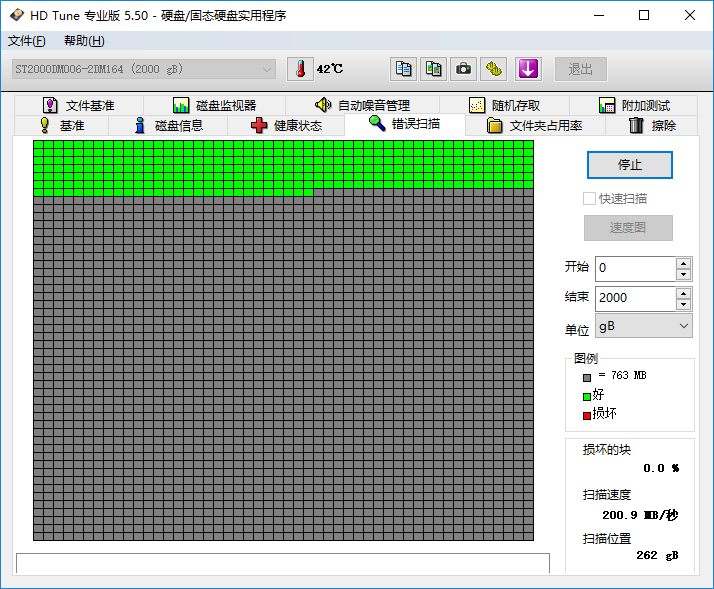The image size is (714, 589).
Task: Click the copy screenshot to clipboard icon
Action: (x=433, y=69)
